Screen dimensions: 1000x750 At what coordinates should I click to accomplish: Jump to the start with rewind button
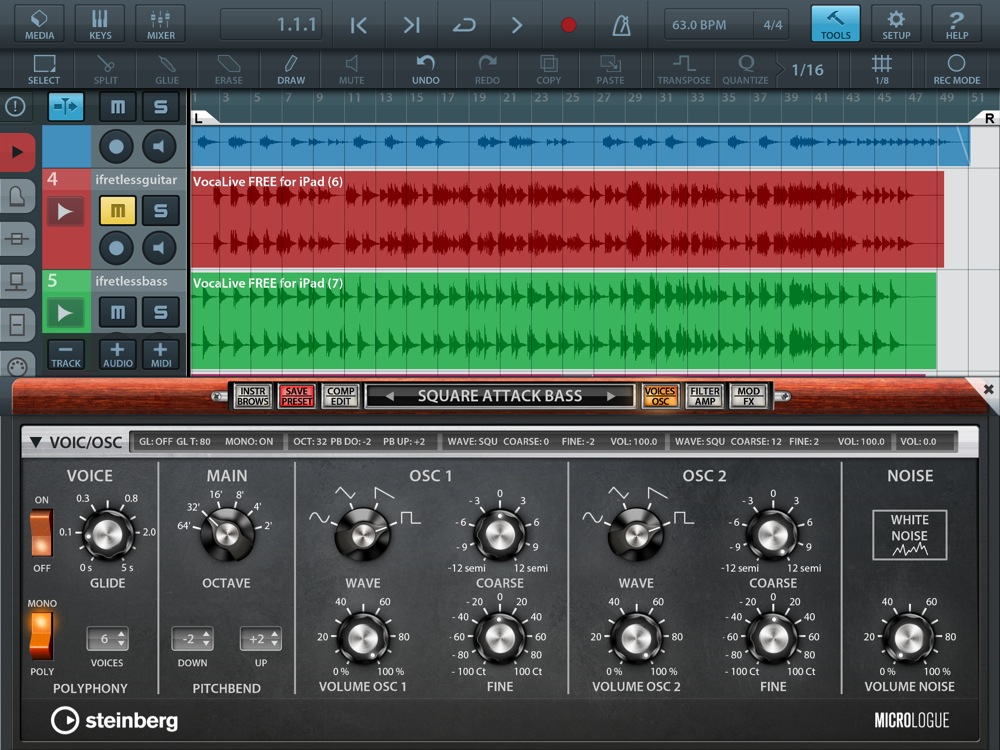[x=359, y=25]
